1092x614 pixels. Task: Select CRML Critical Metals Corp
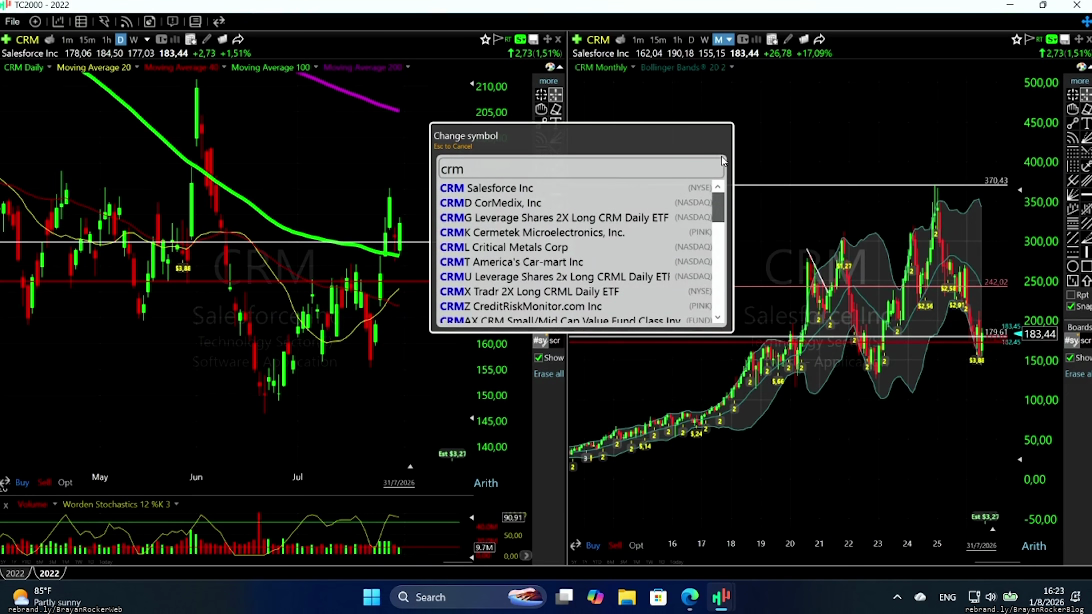575,247
